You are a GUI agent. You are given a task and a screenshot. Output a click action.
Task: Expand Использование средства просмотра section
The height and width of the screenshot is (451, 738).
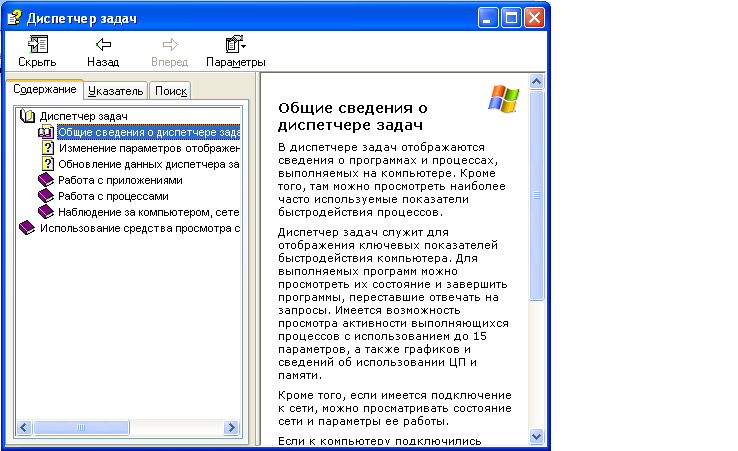tap(140, 228)
